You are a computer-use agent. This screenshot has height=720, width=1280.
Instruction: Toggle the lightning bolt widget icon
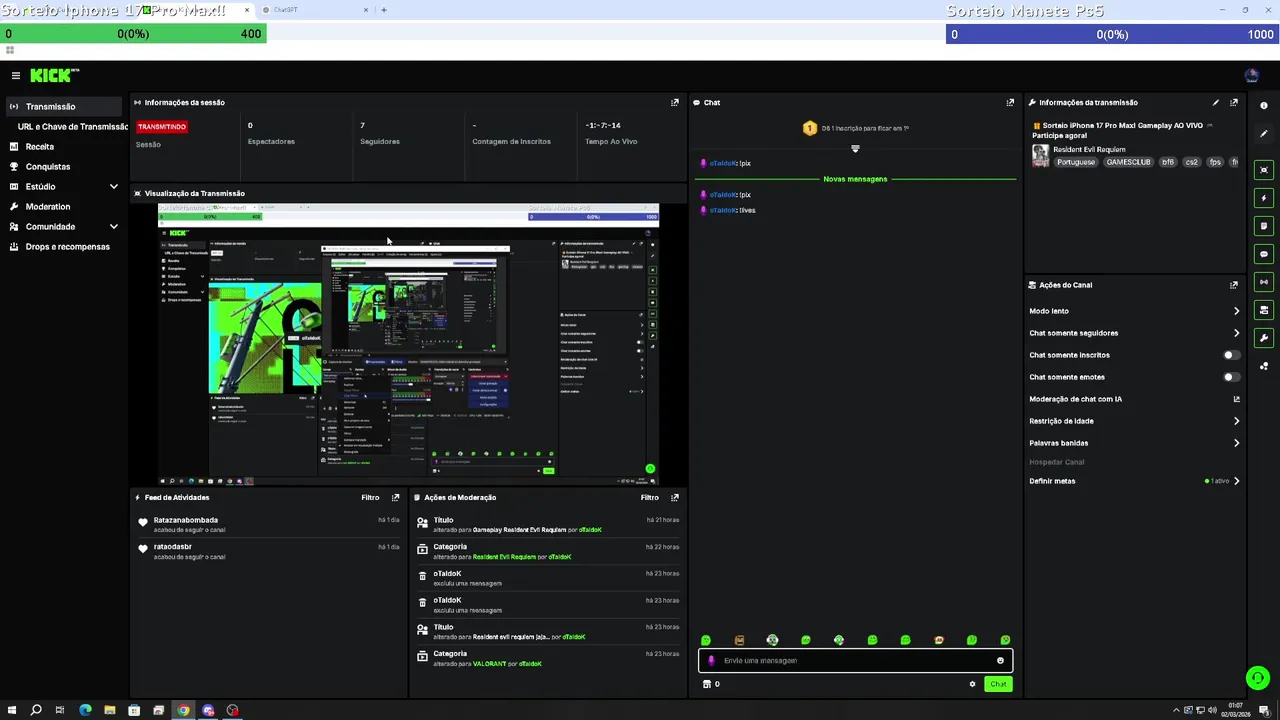[x=1264, y=198]
